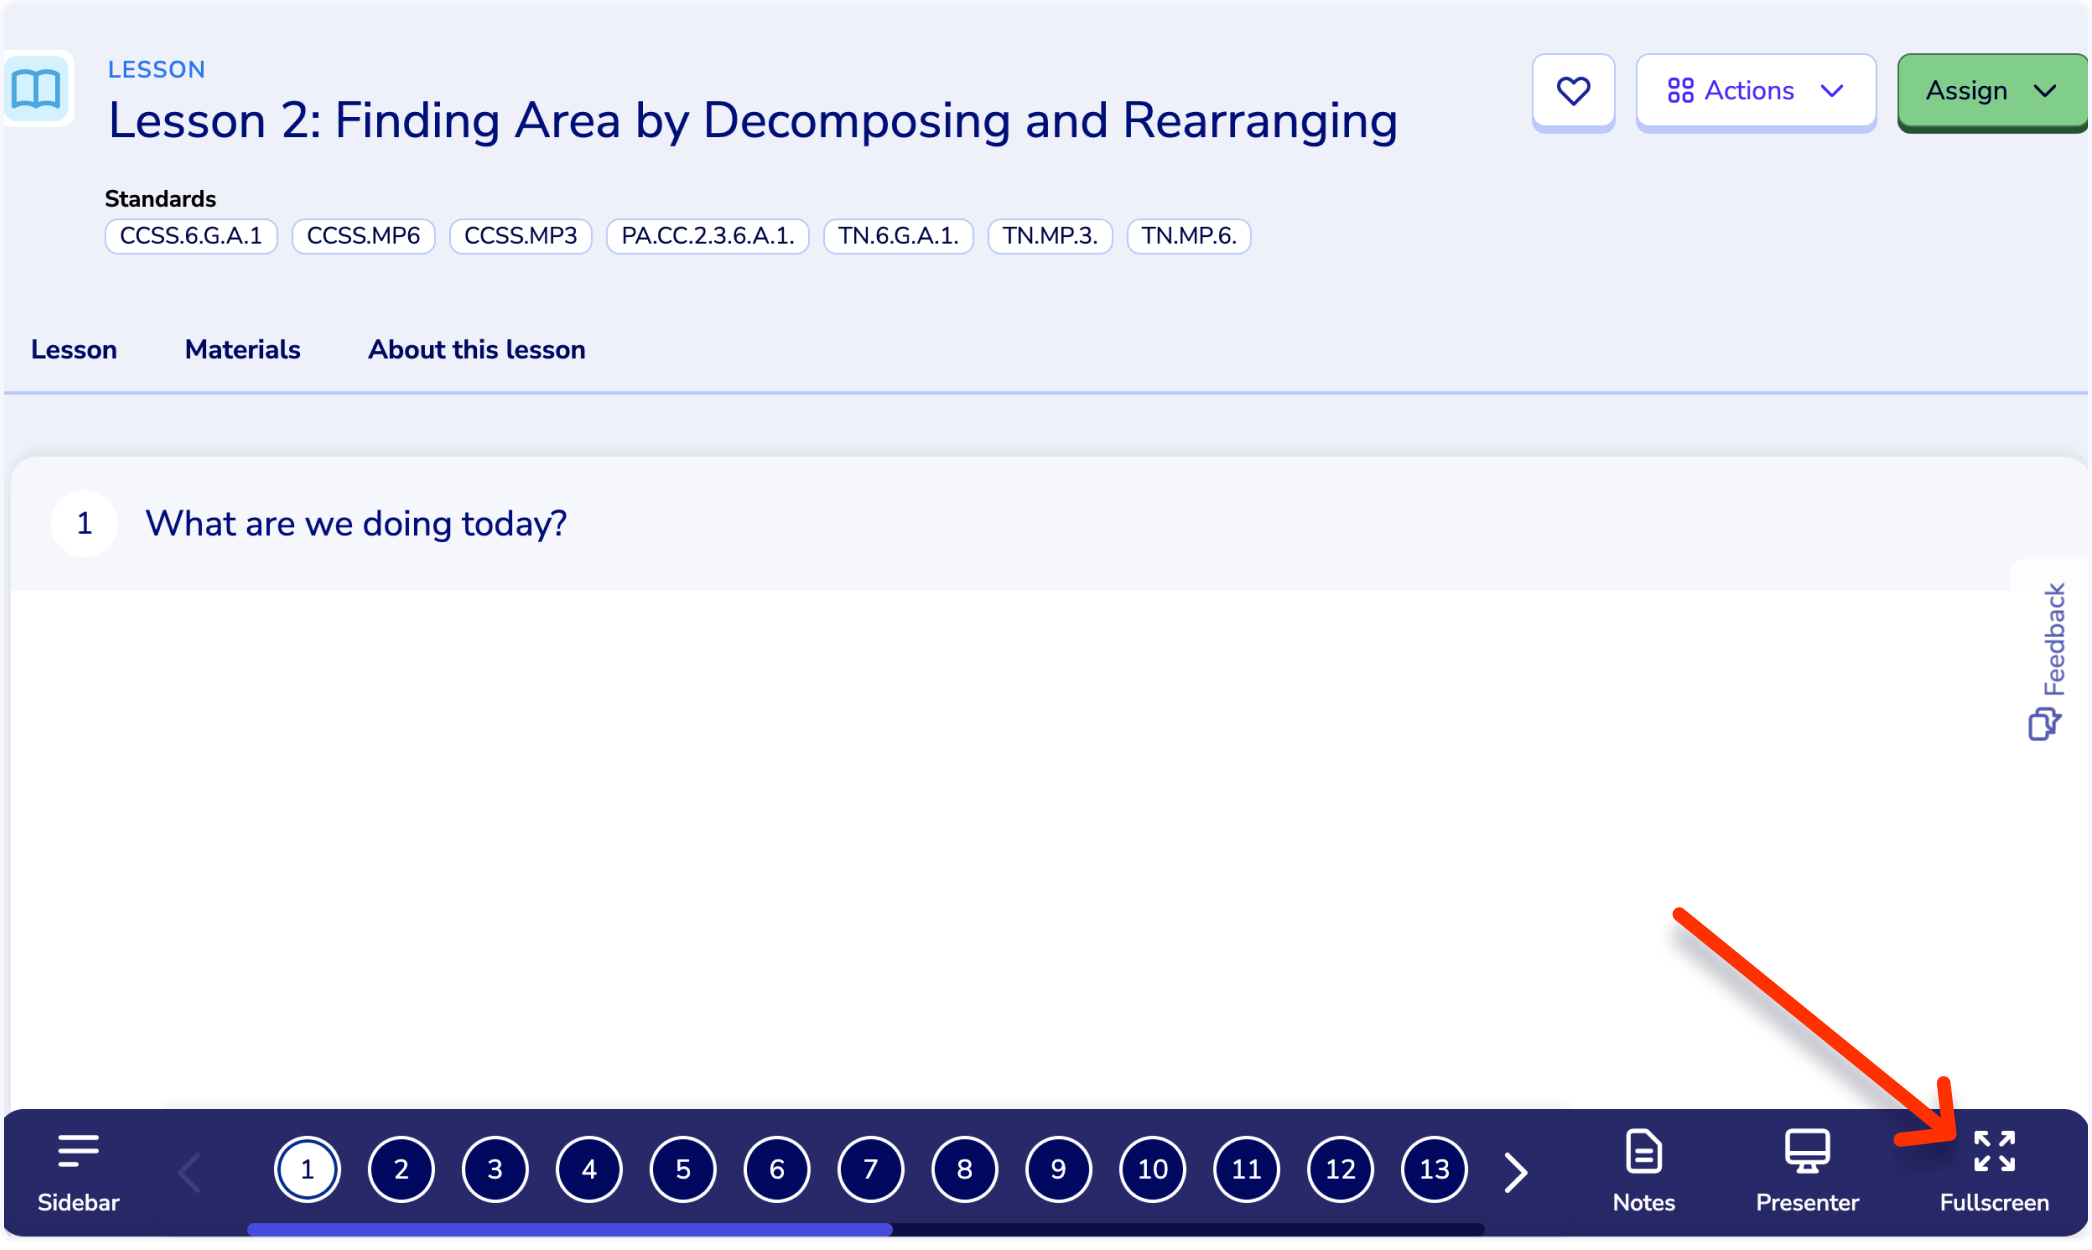This screenshot has width=2092, height=1250.
Task: Expand the Actions dropdown
Action: click(1755, 91)
